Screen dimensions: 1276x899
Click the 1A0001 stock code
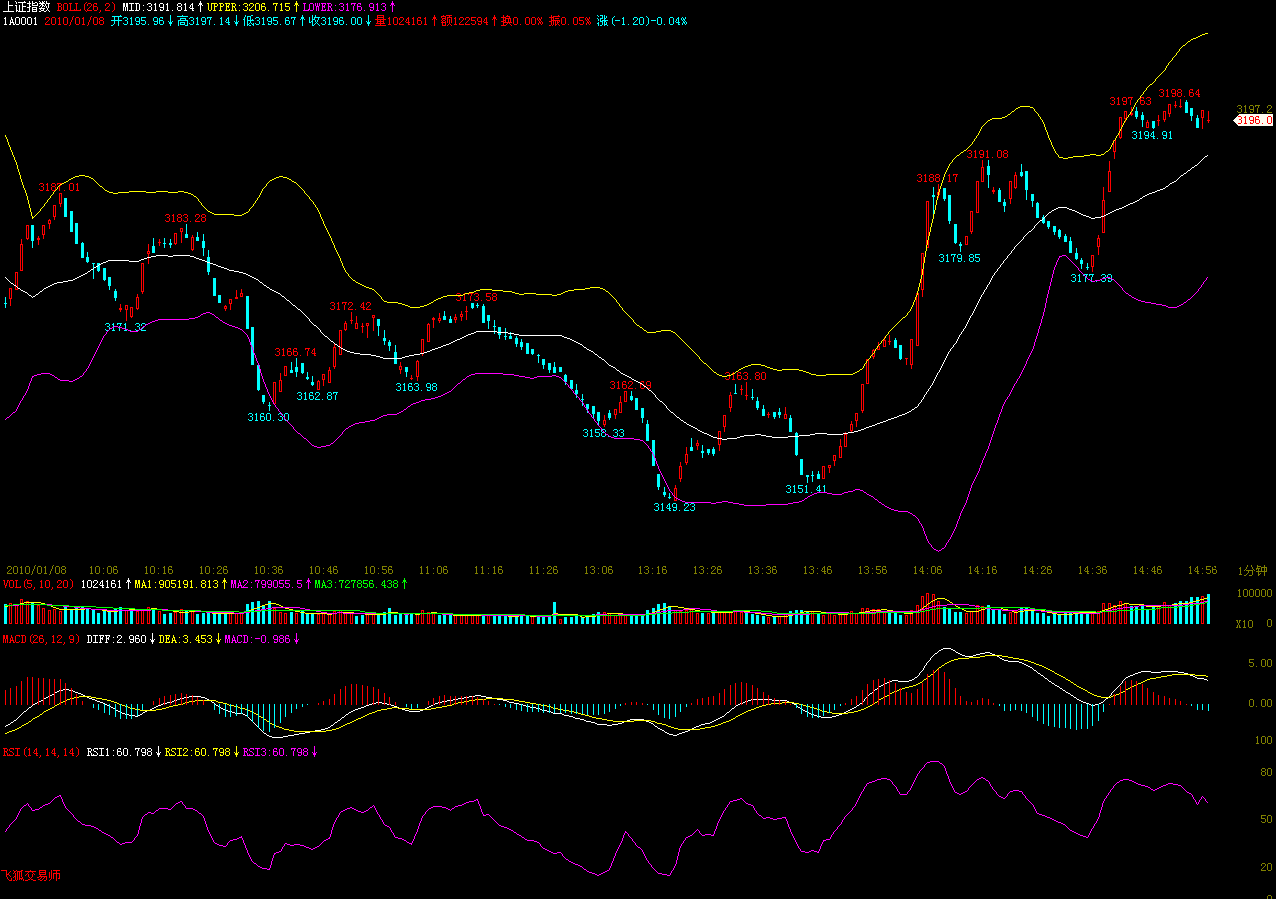[20, 21]
